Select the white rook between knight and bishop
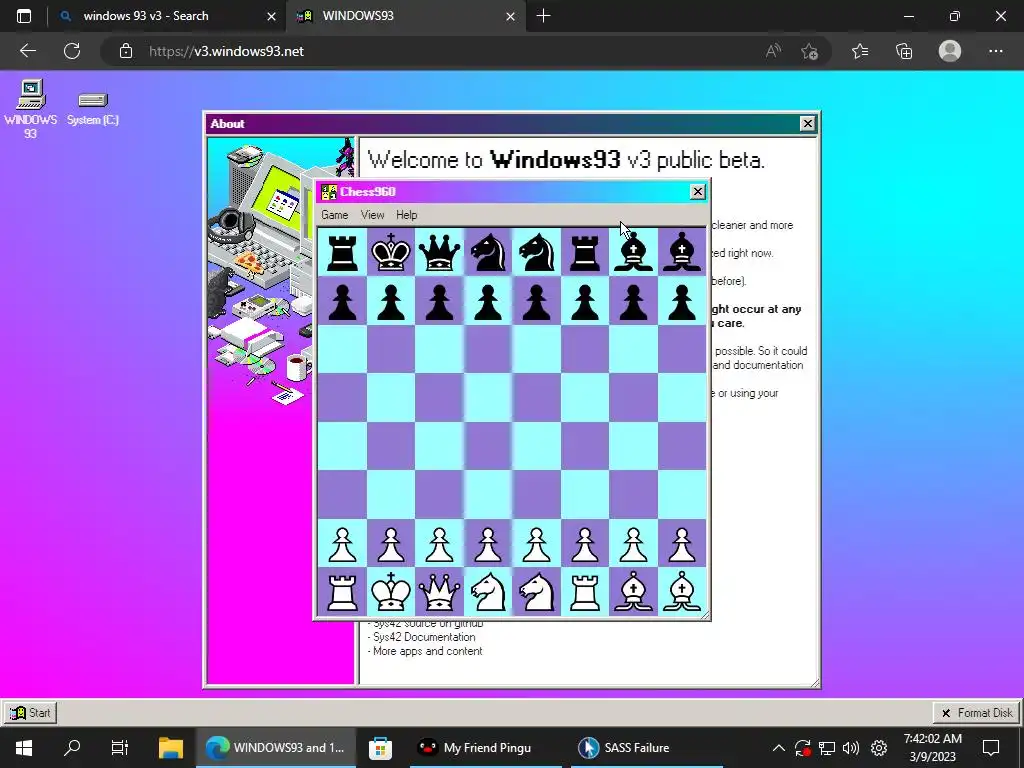The height and width of the screenshot is (768, 1024). tap(584, 592)
